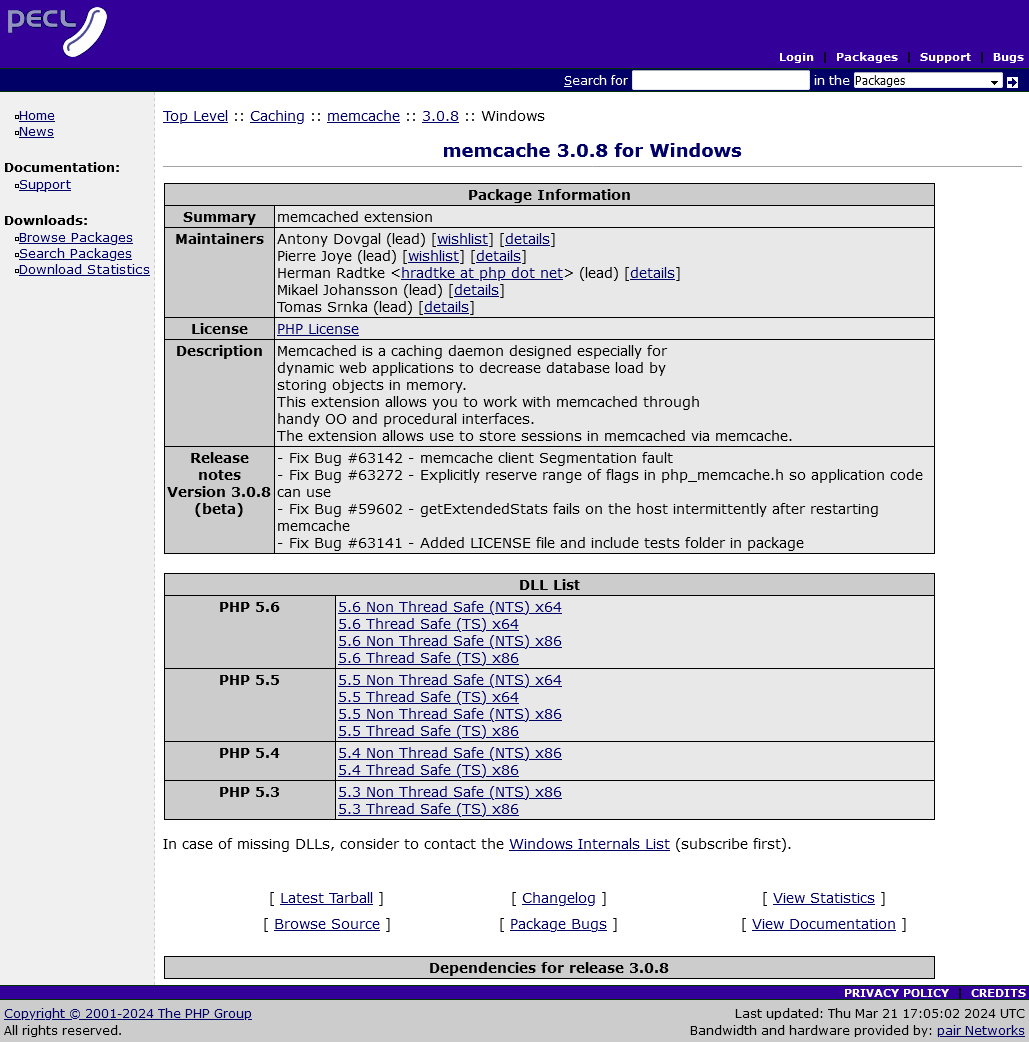Open Privacy Policy in footer bar

tap(896, 993)
